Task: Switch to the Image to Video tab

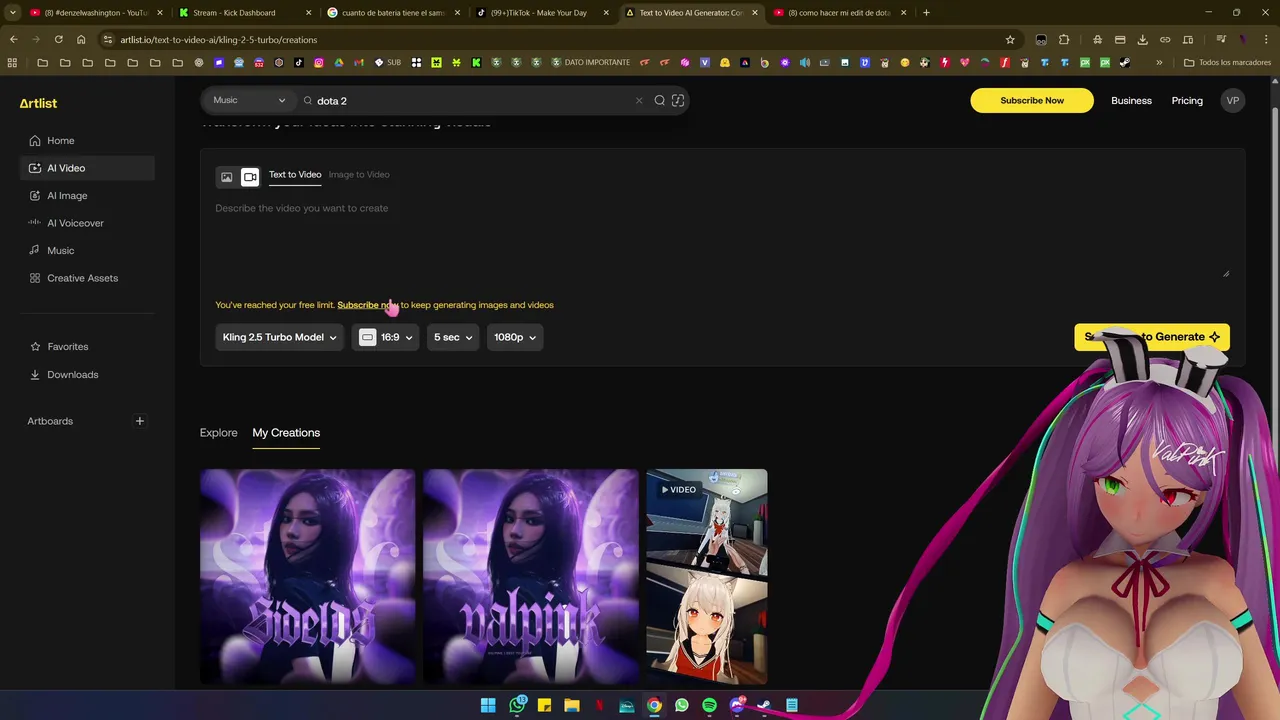Action: tap(359, 175)
